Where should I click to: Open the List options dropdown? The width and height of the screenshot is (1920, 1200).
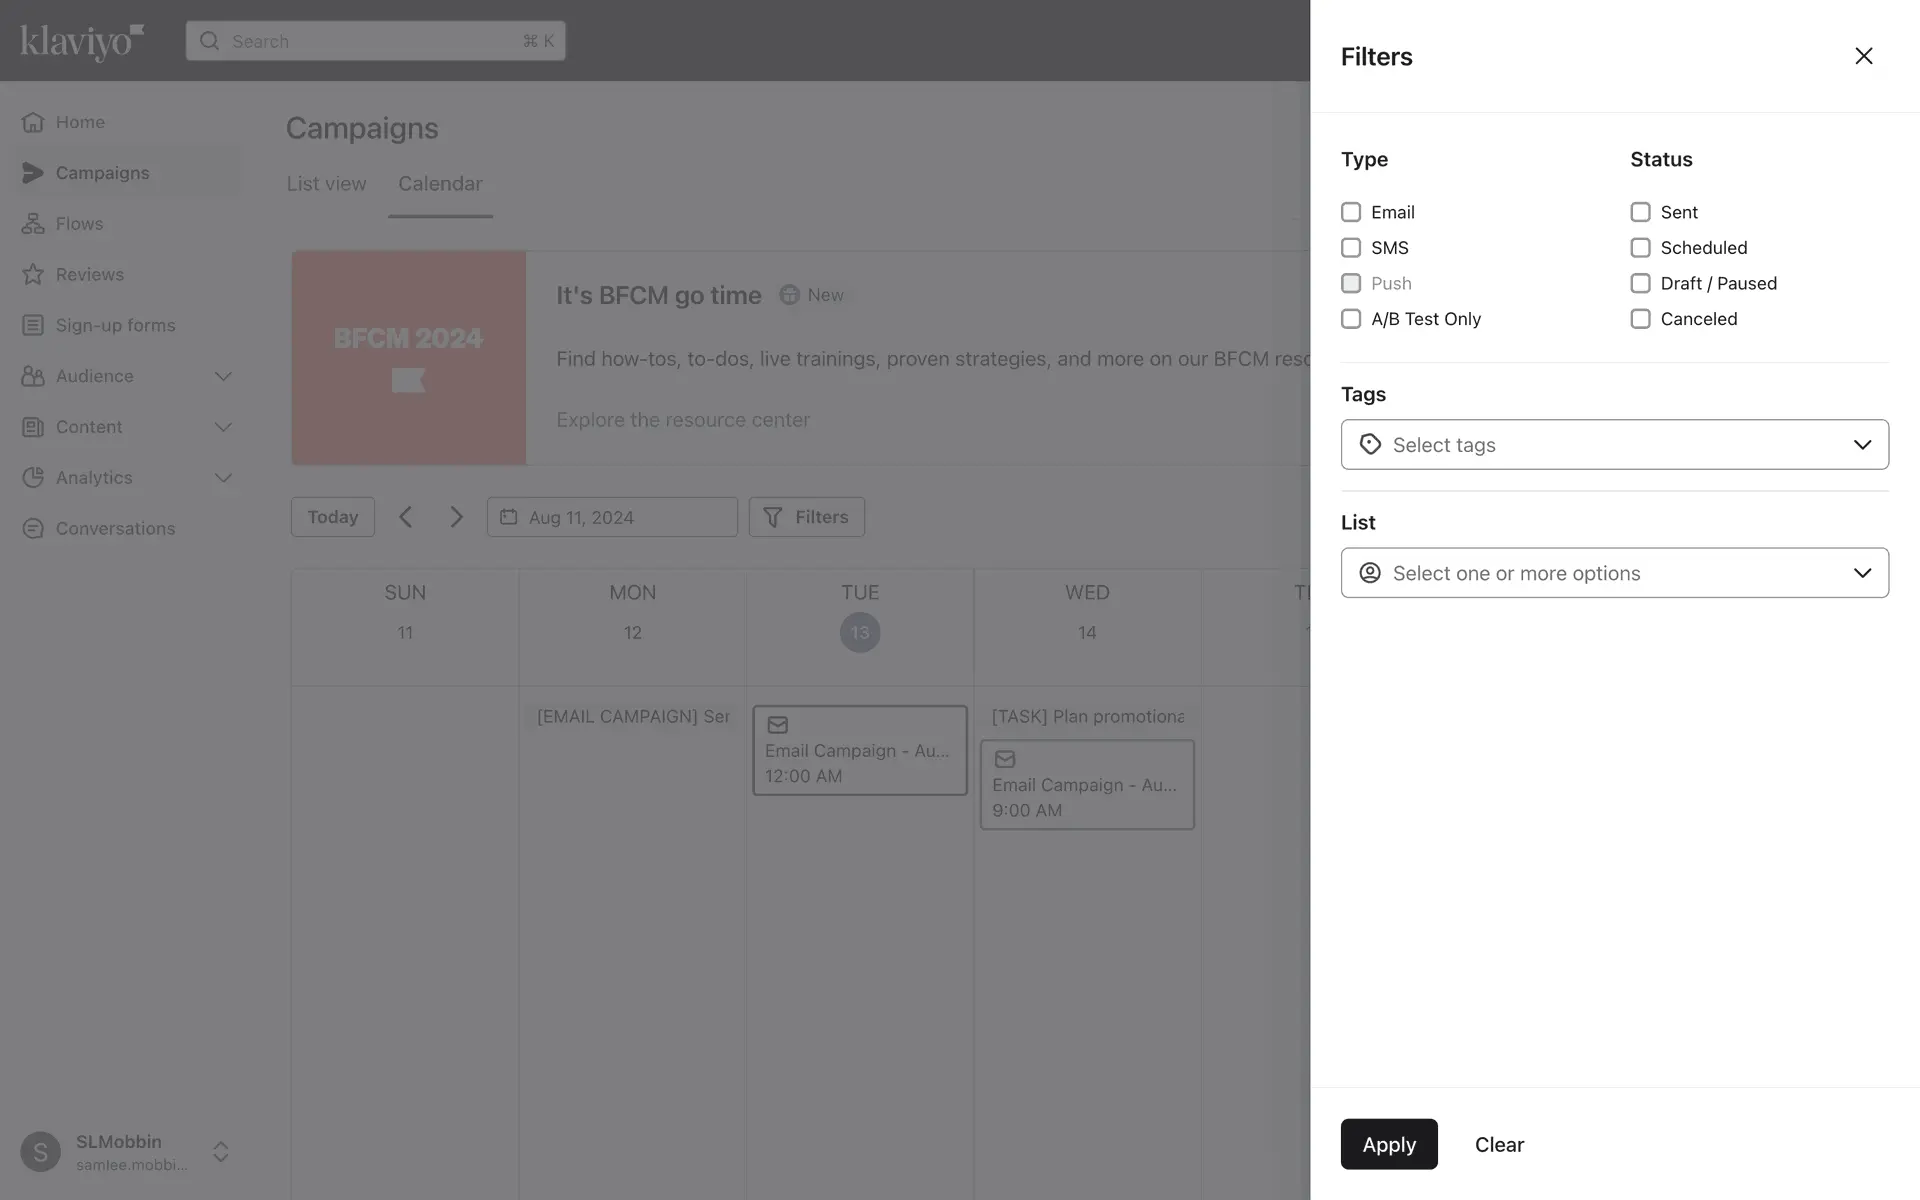(x=1614, y=573)
